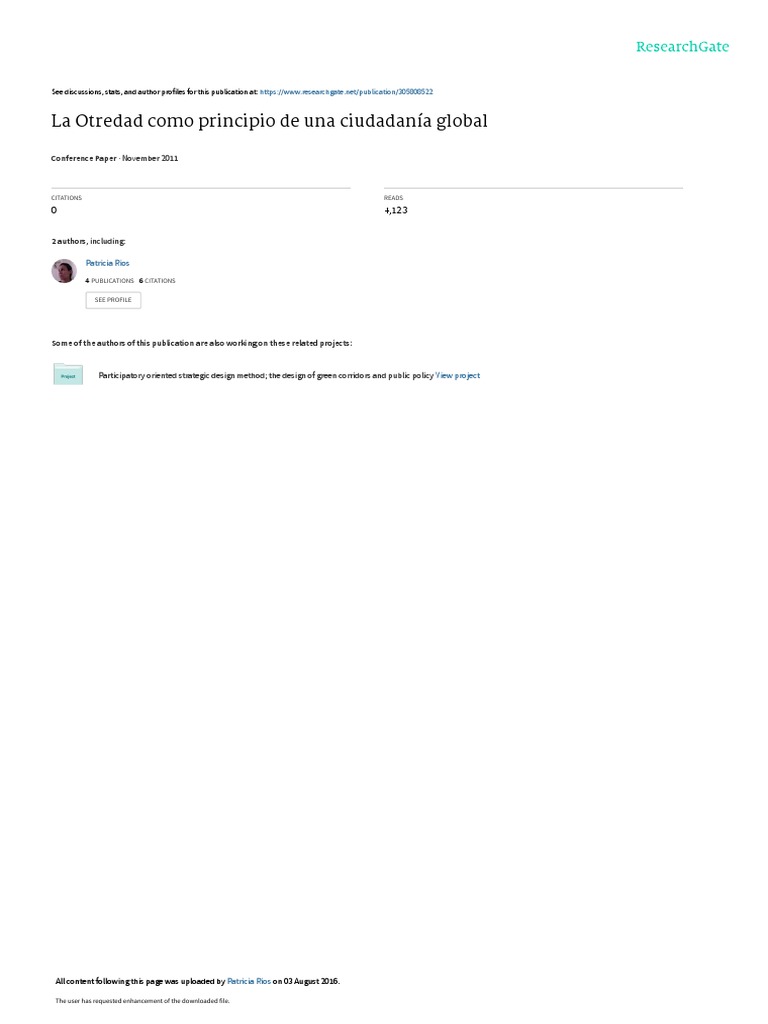The image size is (768, 1024).
Task: Select the 4 PUBLICATIONS stat
Action: pos(110,281)
